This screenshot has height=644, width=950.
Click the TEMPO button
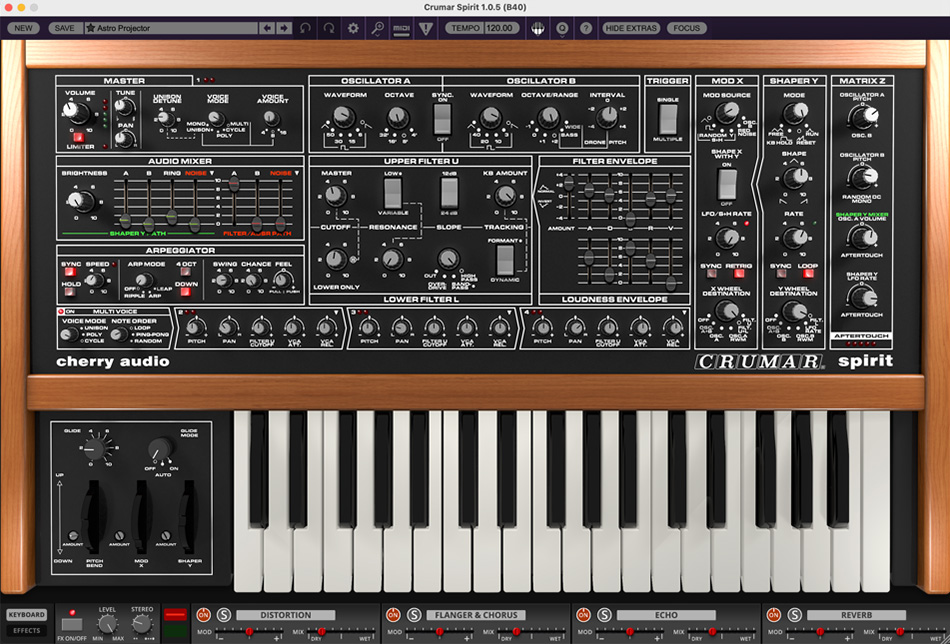465,28
